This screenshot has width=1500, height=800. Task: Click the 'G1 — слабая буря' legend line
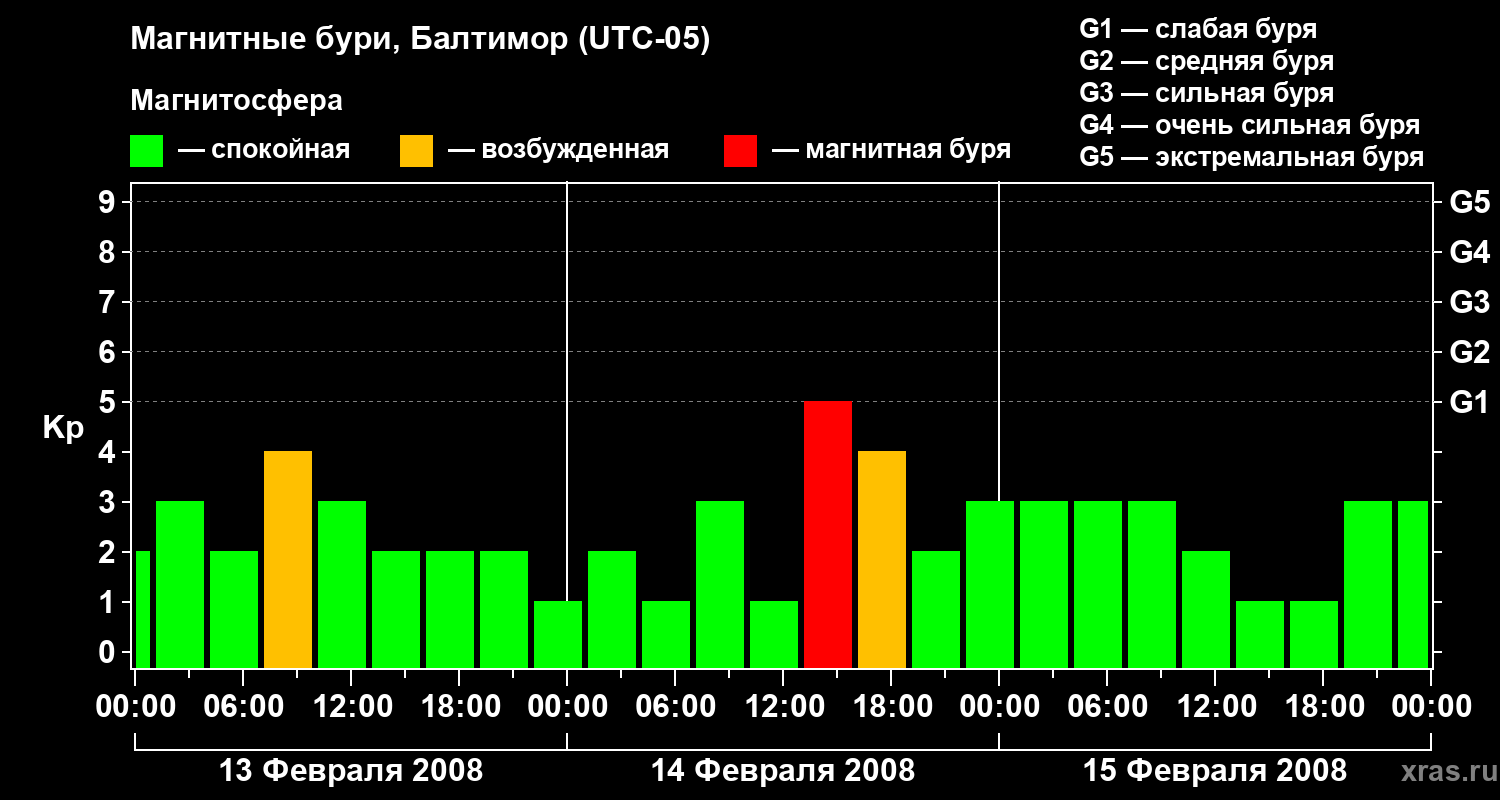(1198, 29)
